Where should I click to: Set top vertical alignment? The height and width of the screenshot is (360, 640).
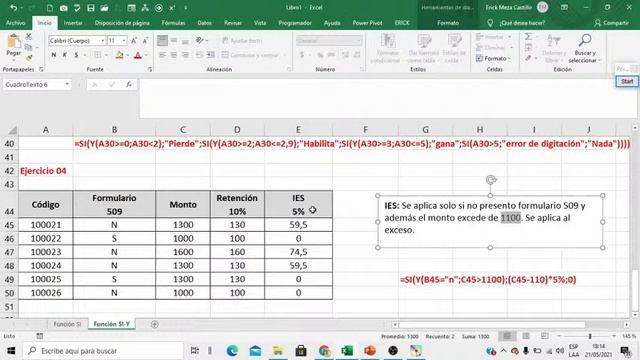[x=162, y=40]
